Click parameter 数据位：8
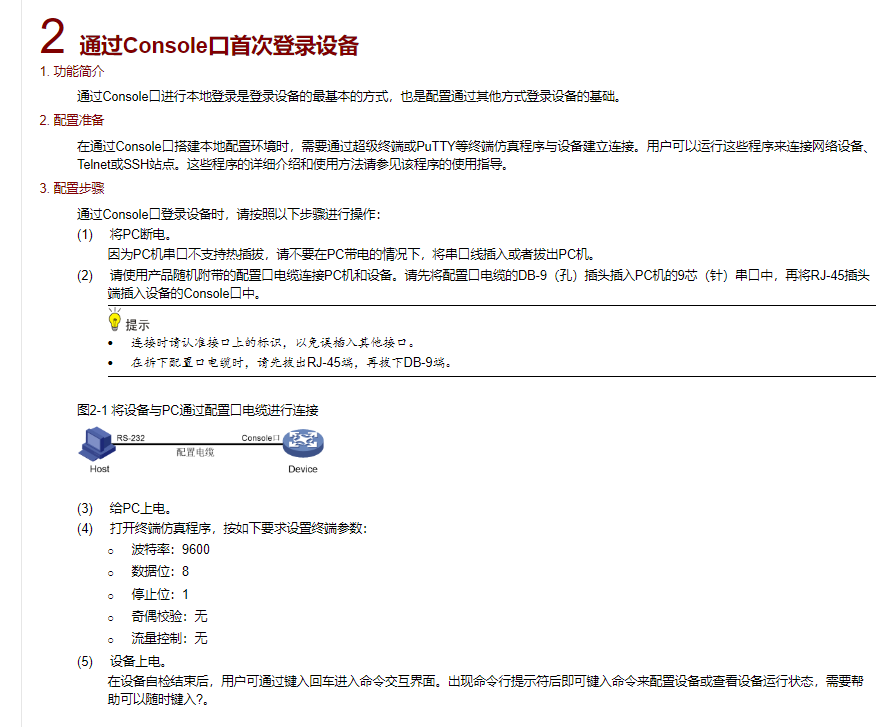 point(160,572)
